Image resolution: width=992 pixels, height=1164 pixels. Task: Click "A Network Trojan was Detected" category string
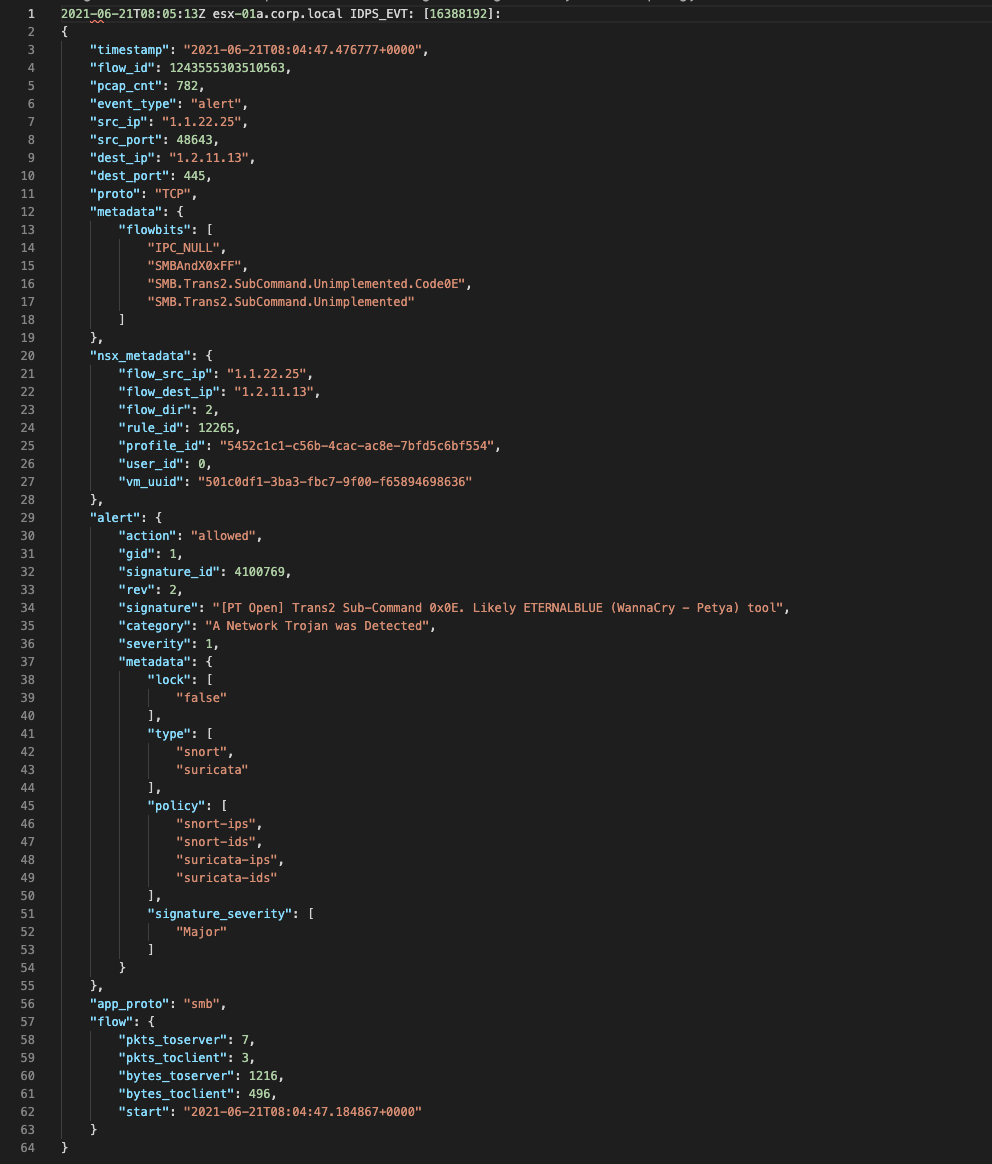[x=321, y=626]
